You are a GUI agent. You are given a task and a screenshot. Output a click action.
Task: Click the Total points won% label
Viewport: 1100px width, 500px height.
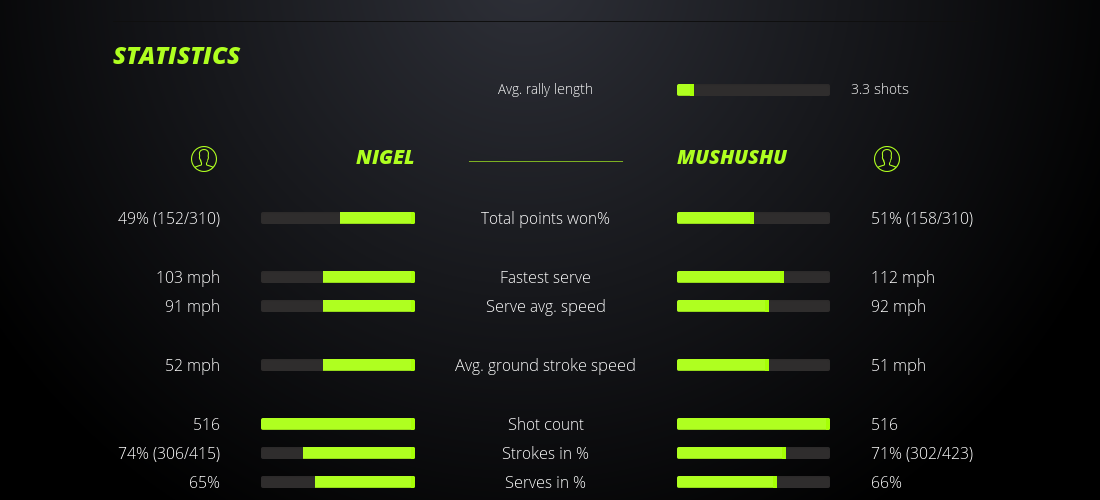tap(545, 218)
